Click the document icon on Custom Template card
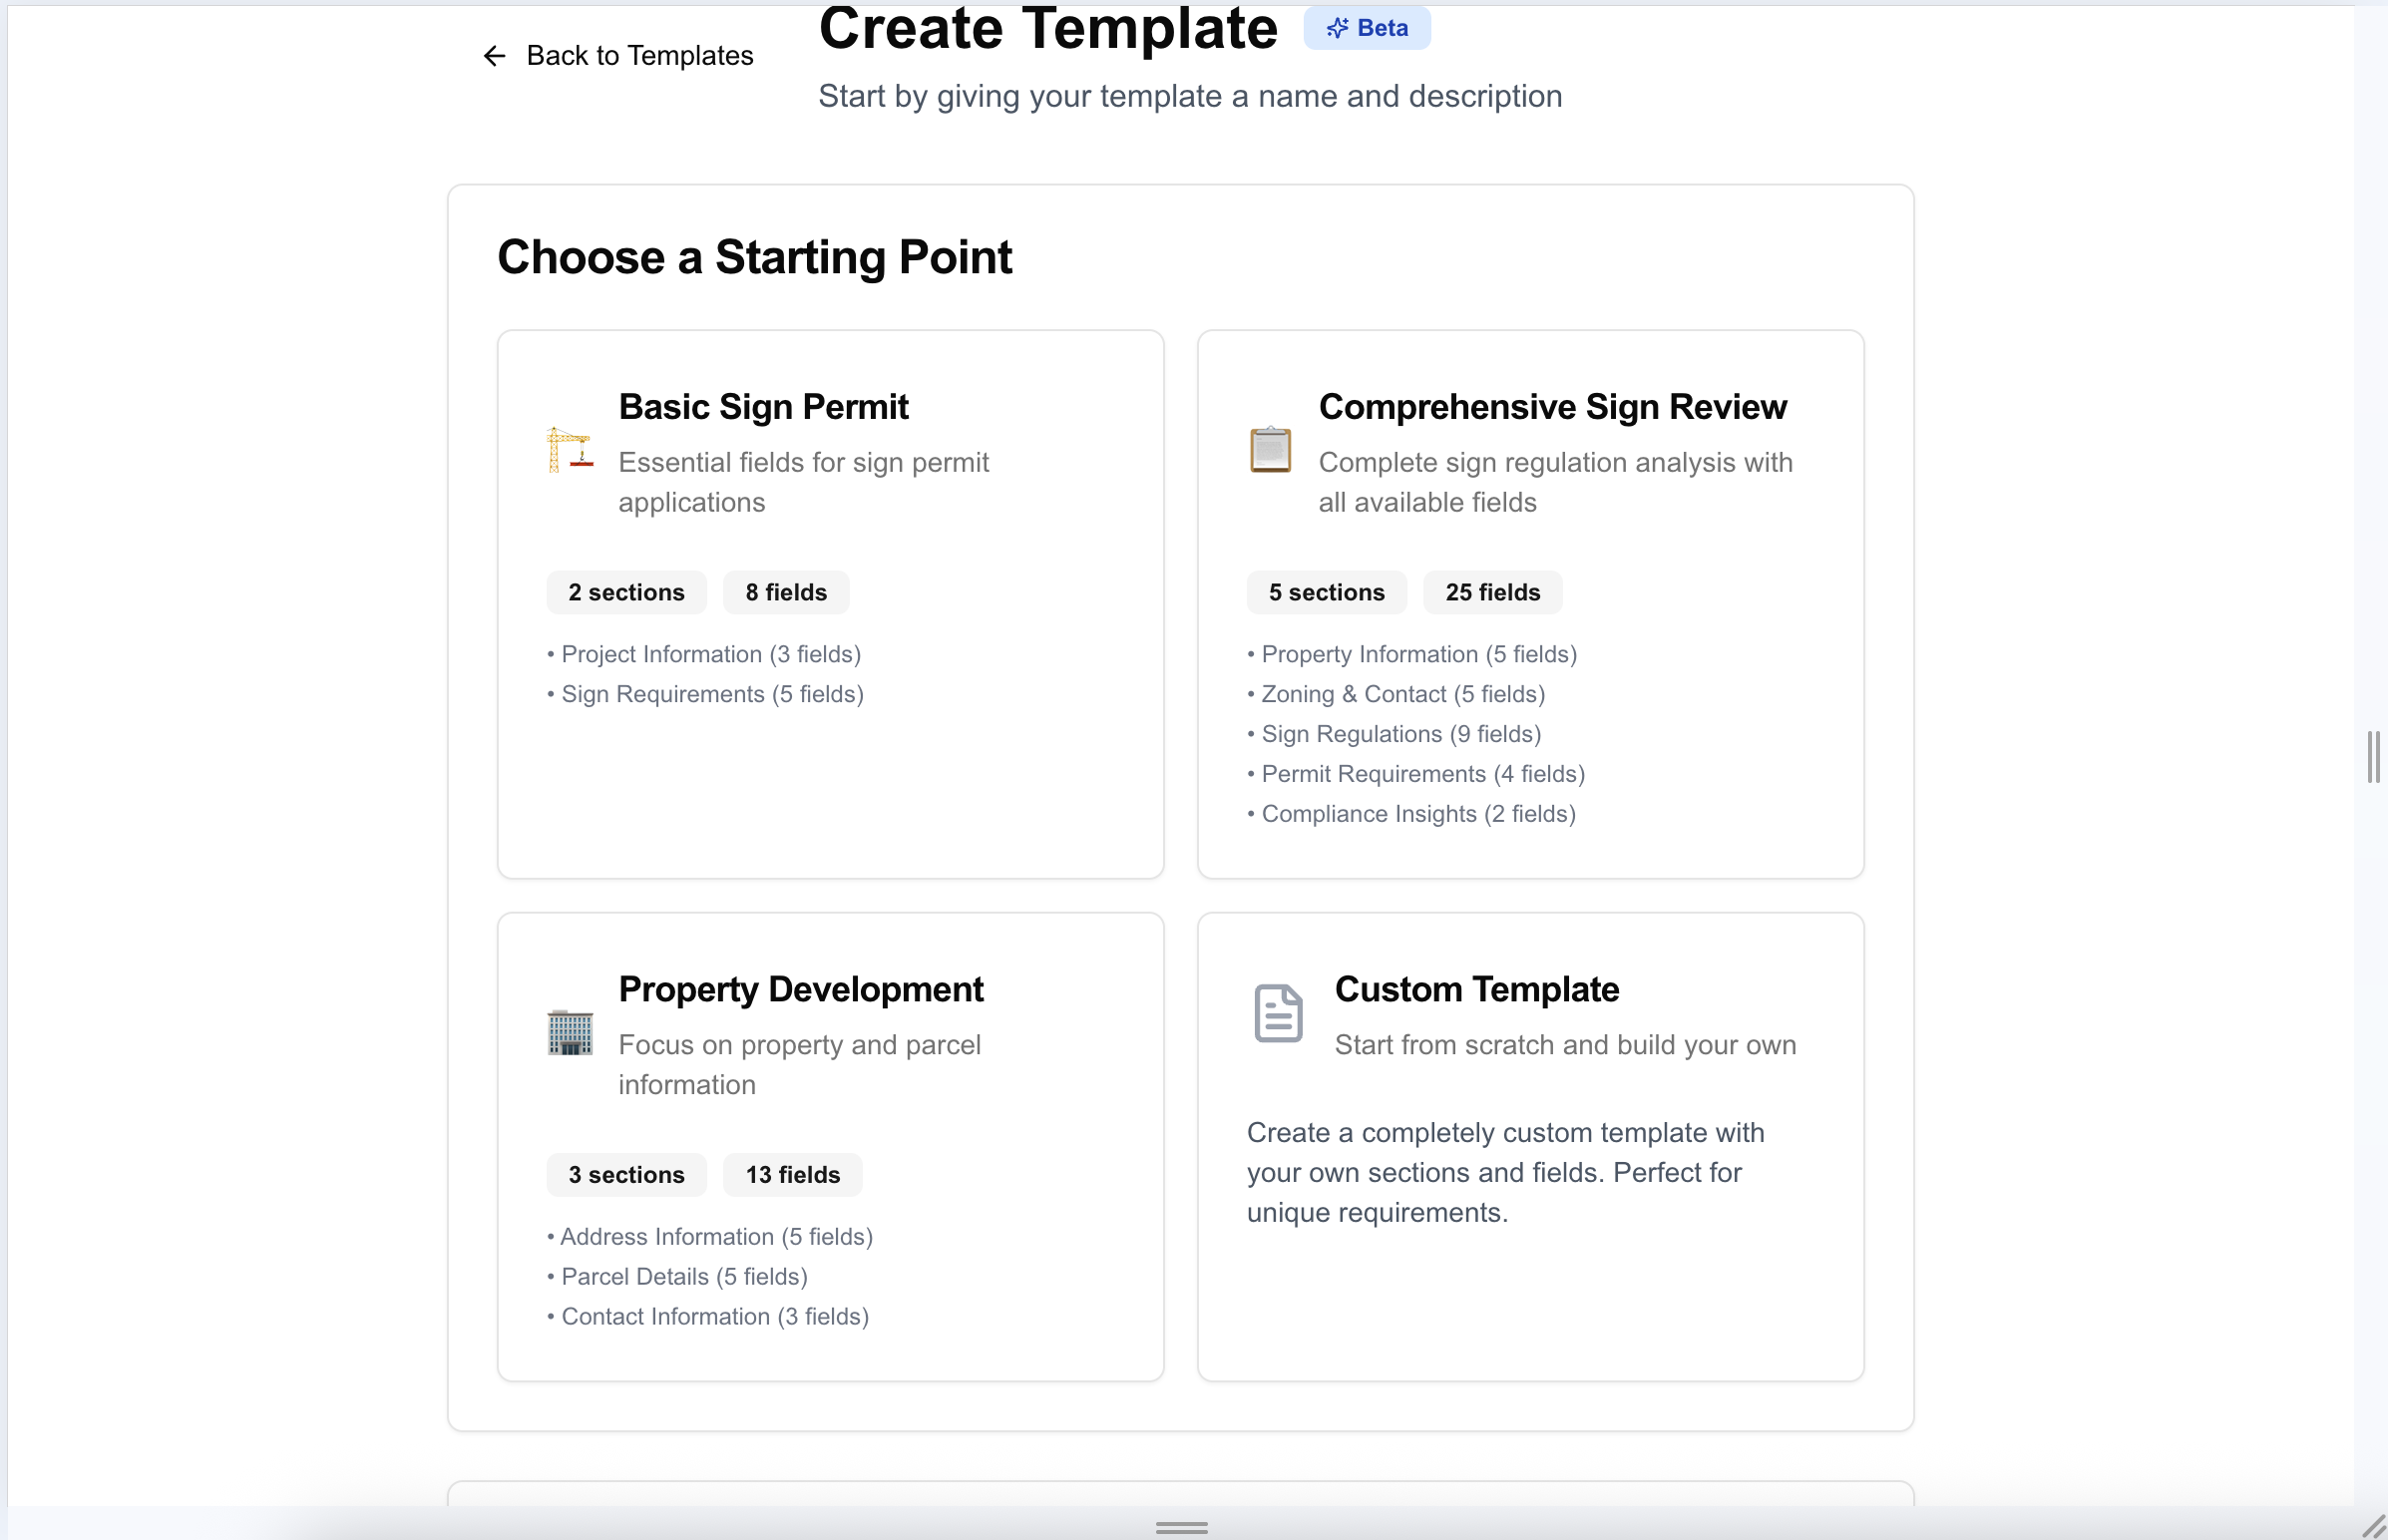Viewport: 2388px width, 1540px height. [1276, 1011]
